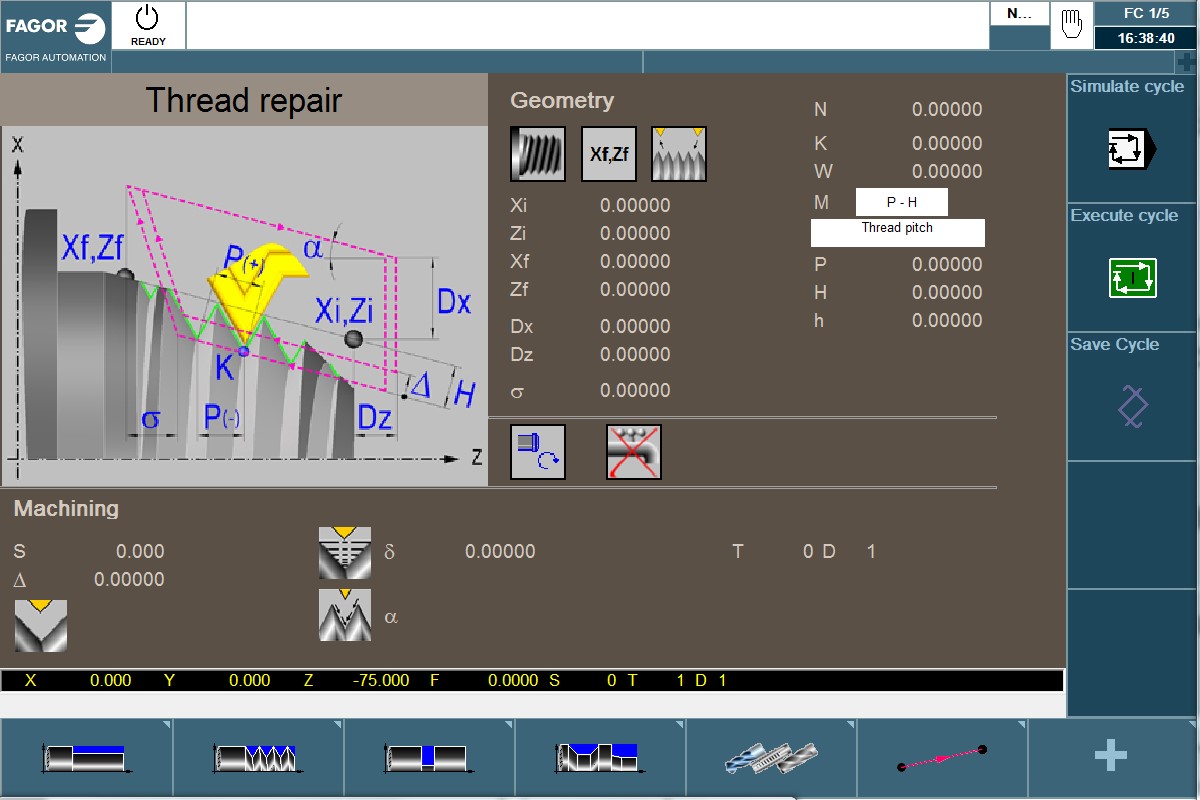Click the tool angle icon beside alpha
Image resolution: width=1200 pixels, height=800 pixels.
(x=344, y=615)
